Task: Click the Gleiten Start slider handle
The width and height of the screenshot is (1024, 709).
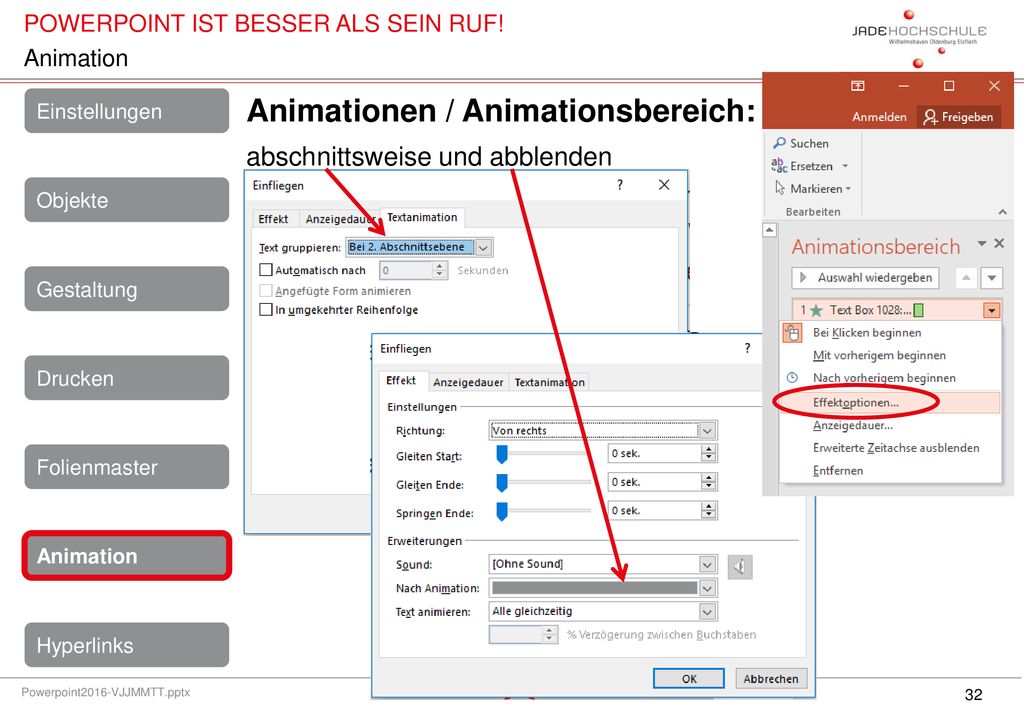Action: (502, 454)
